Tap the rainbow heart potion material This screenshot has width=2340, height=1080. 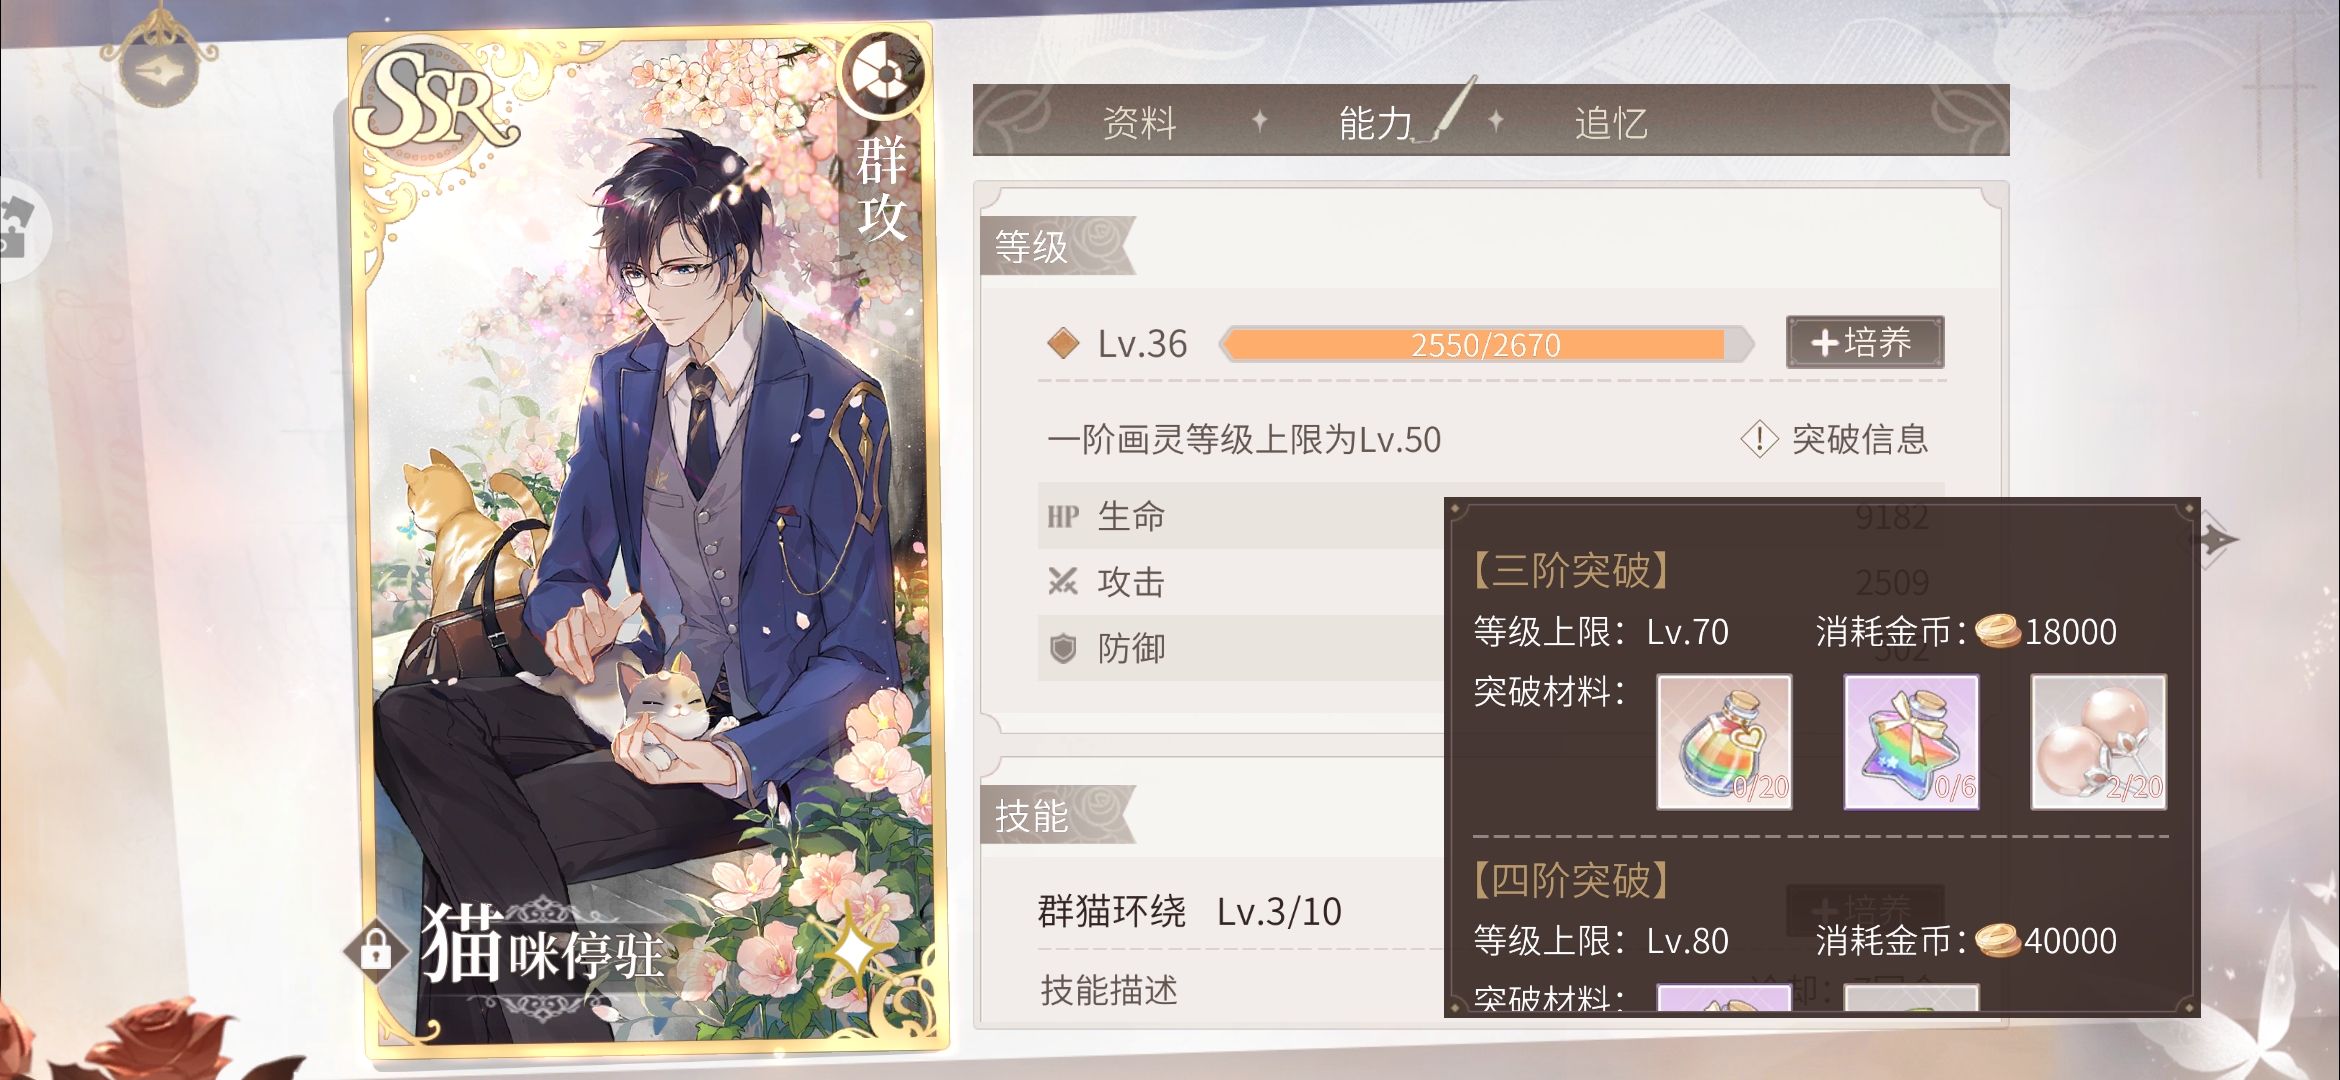pyautogui.click(x=1724, y=742)
